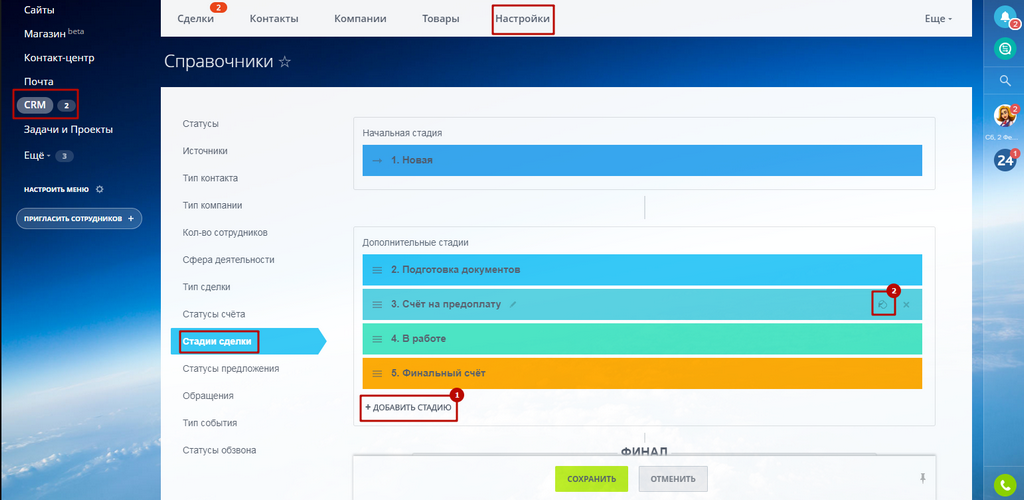Add Справочники page to favorites star

(285, 62)
